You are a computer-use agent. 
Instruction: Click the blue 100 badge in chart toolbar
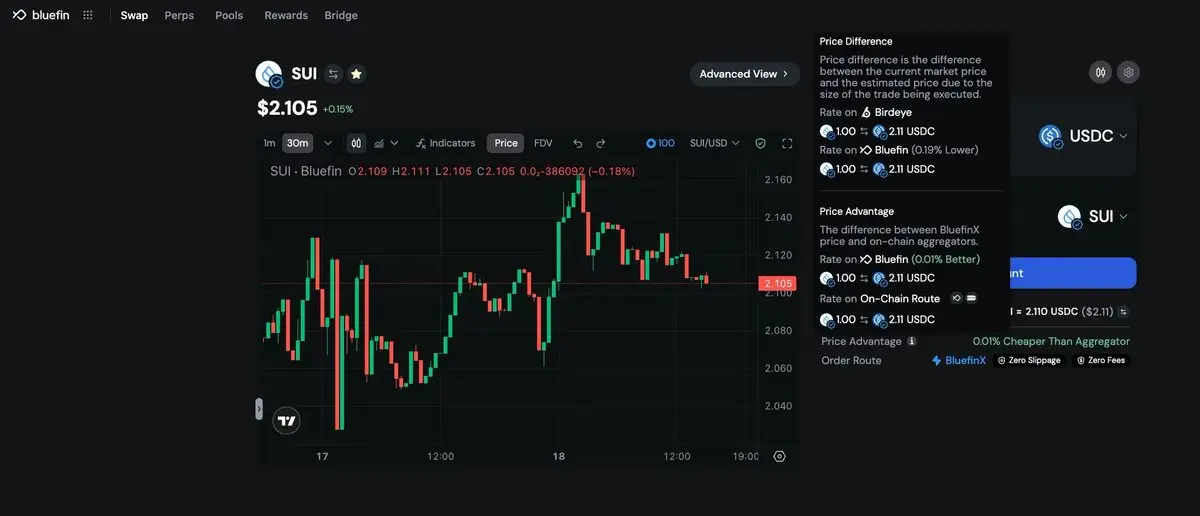[x=660, y=143]
